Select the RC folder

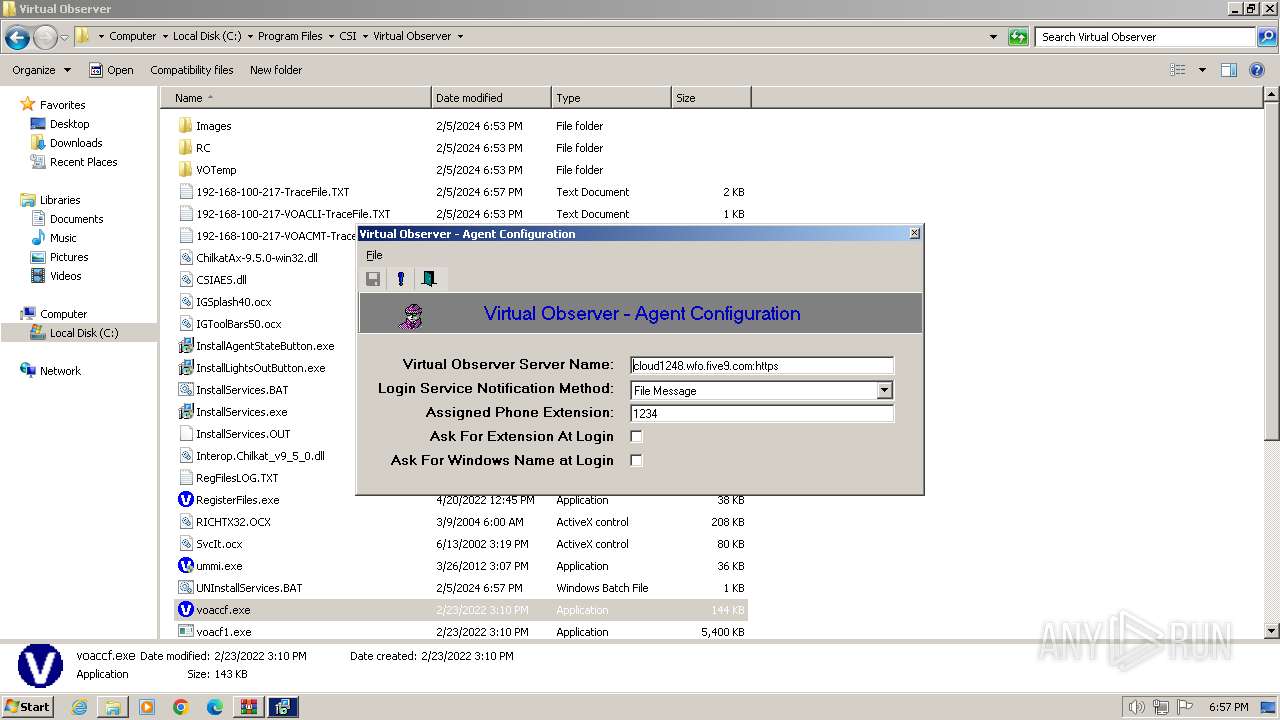pyautogui.click(x=203, y=148)
